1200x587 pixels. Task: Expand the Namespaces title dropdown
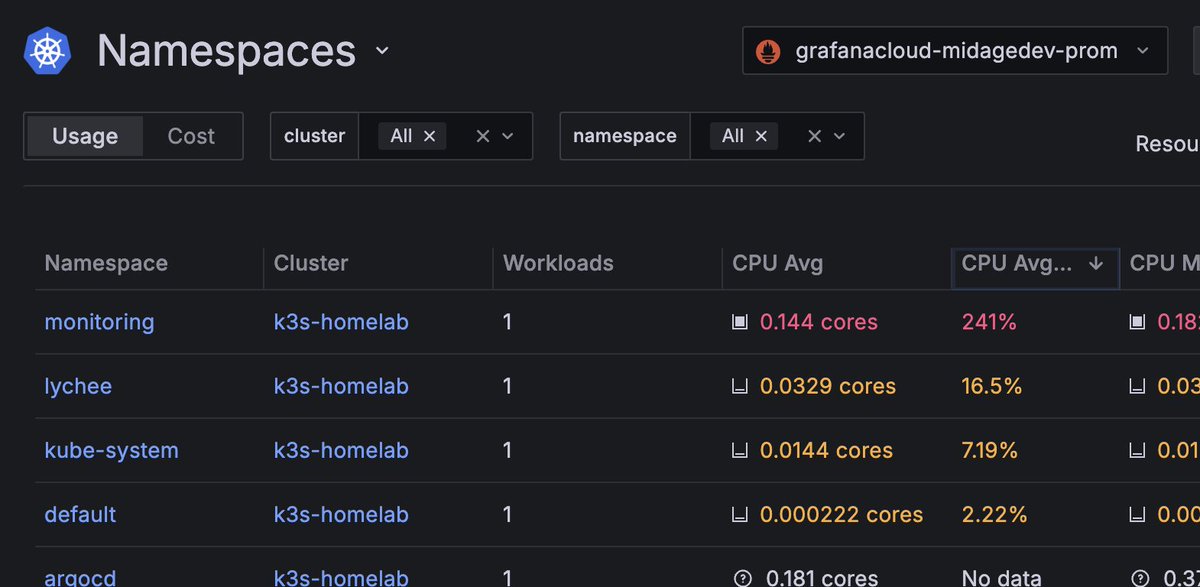pos(382,51)
